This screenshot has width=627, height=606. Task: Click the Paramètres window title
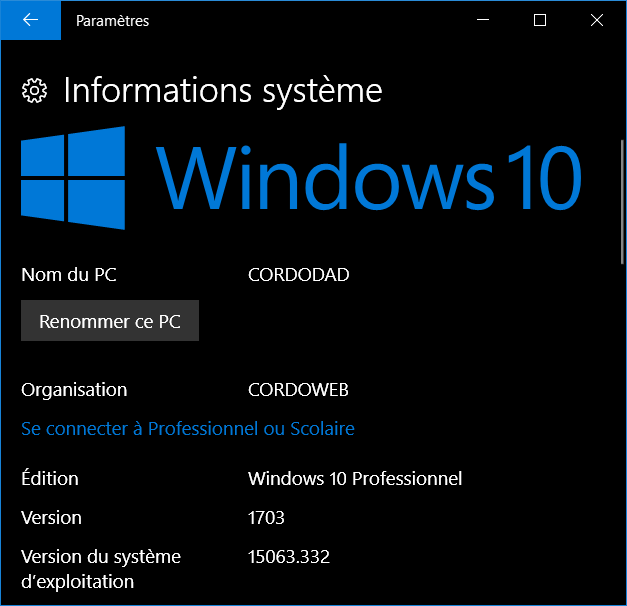[x=113, y=21]
